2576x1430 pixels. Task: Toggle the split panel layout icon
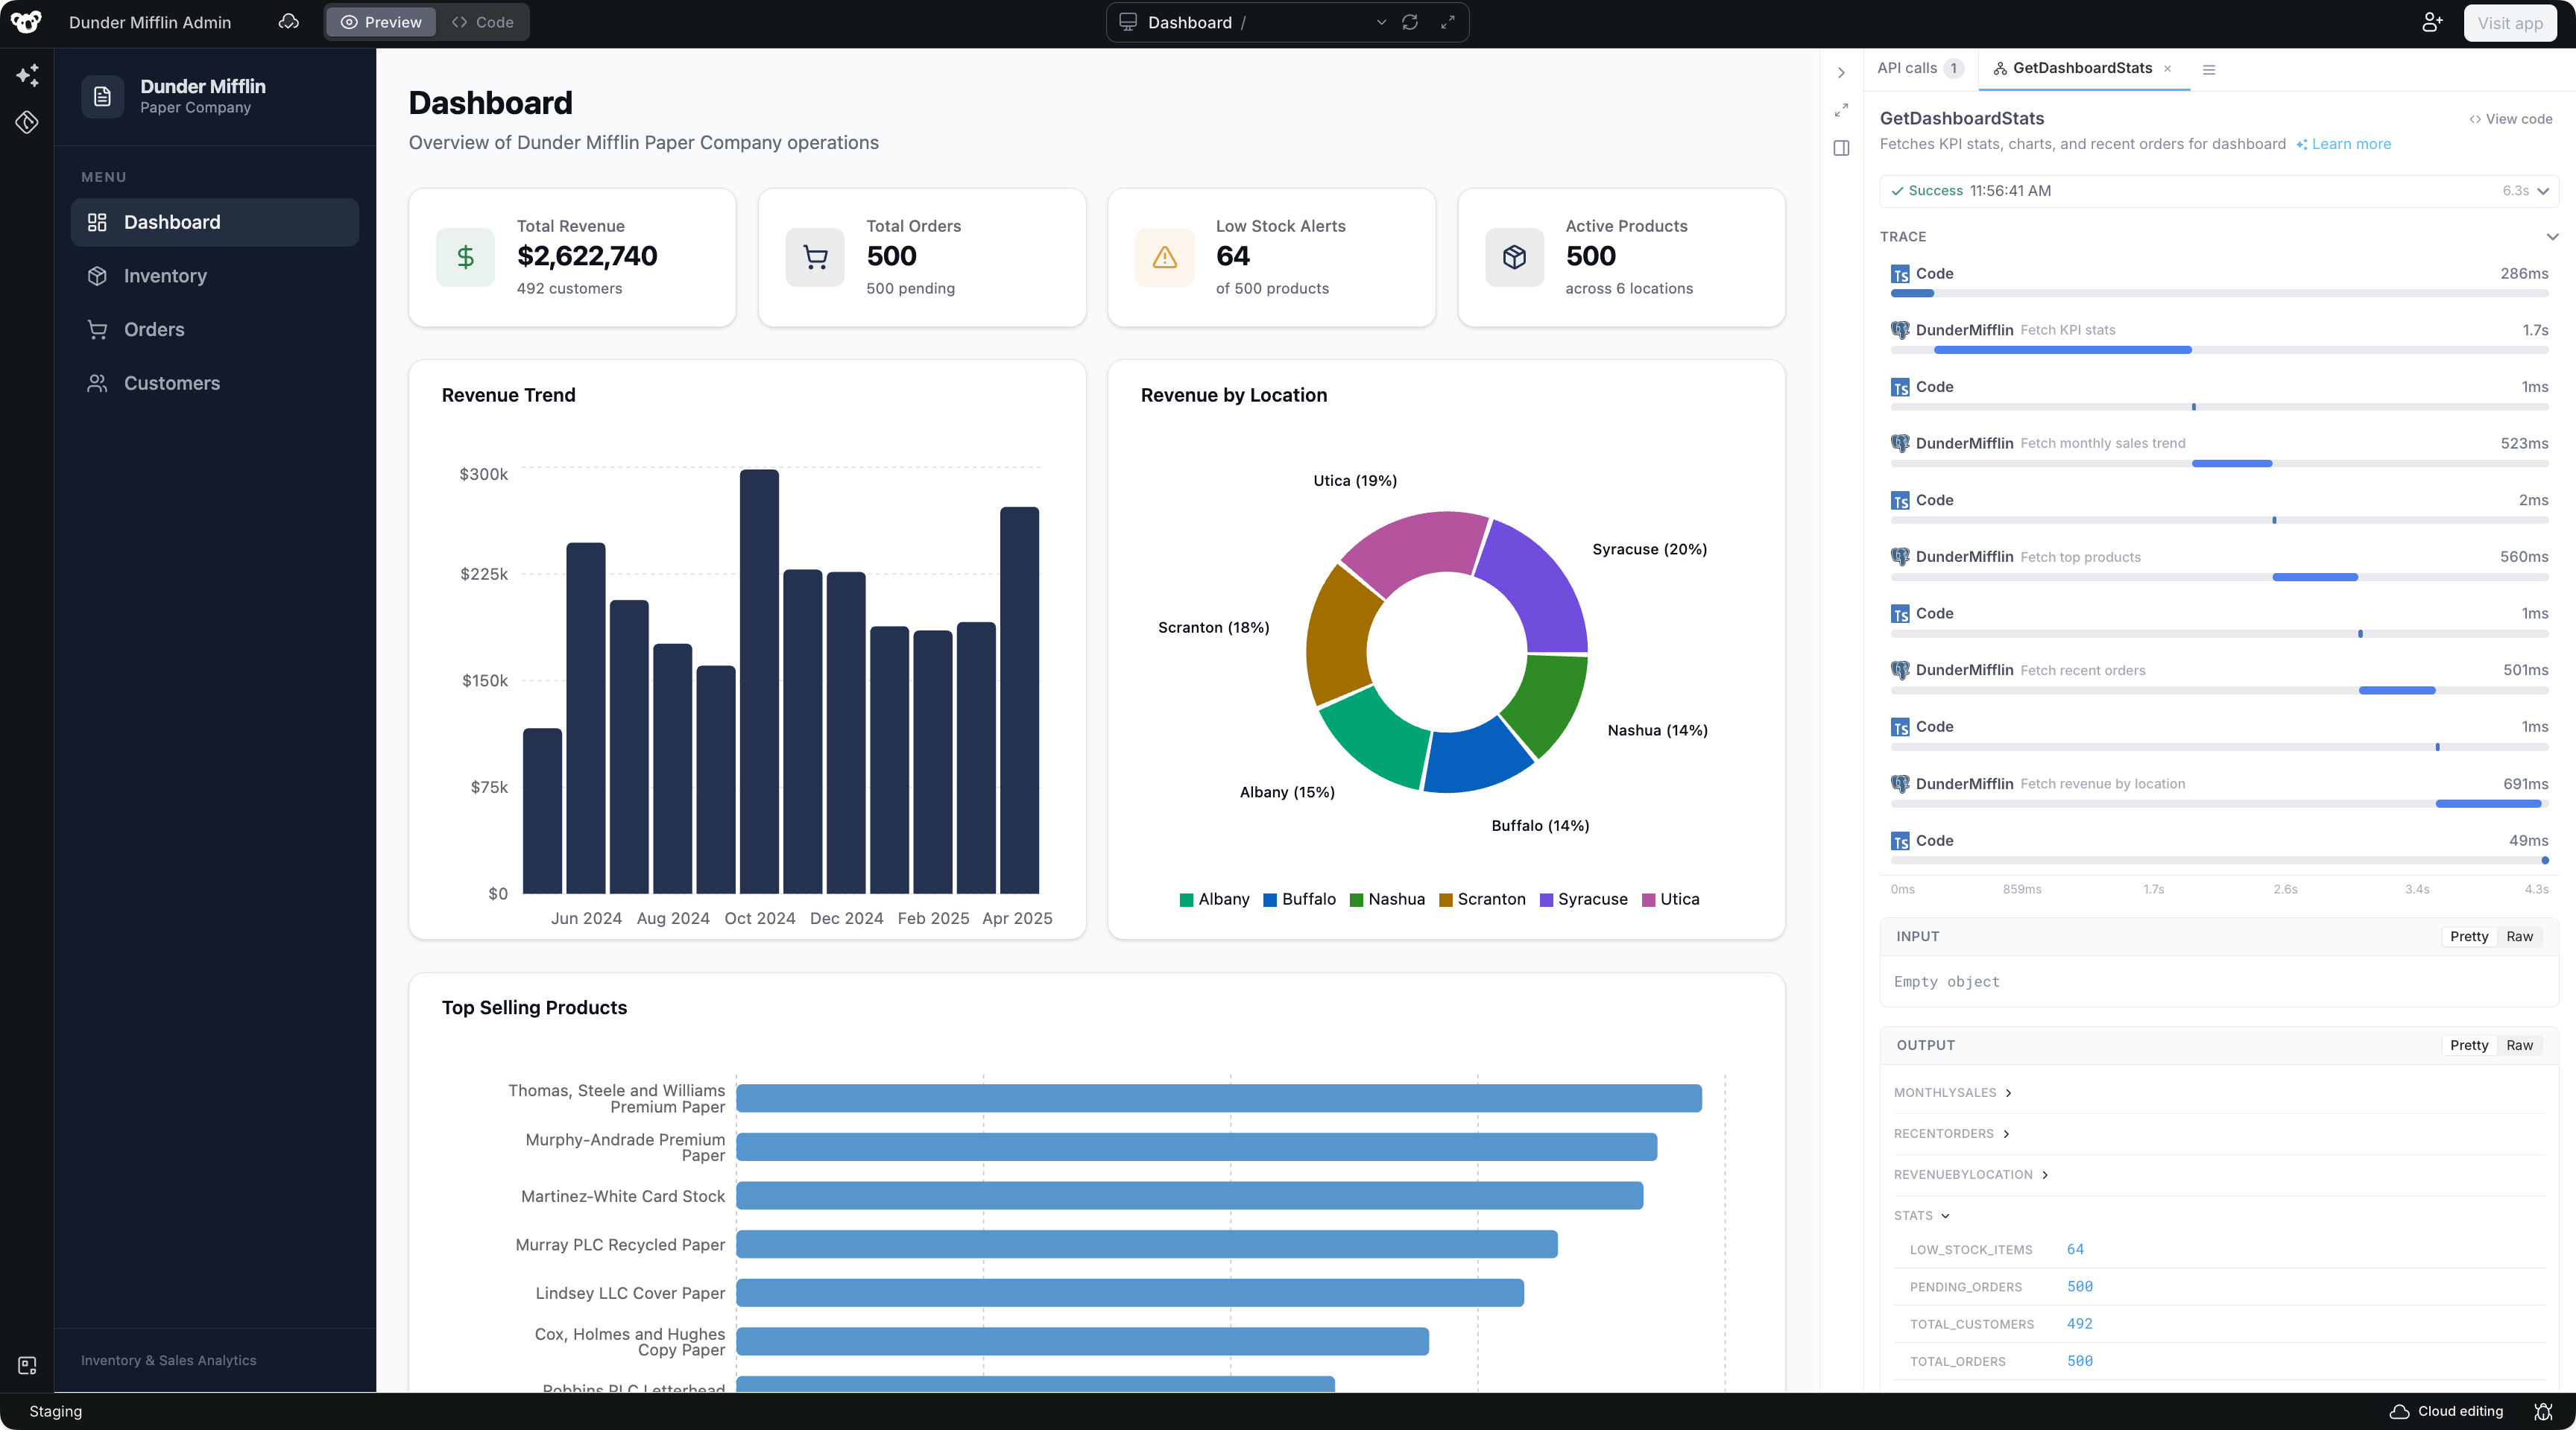coord(1841,148)
